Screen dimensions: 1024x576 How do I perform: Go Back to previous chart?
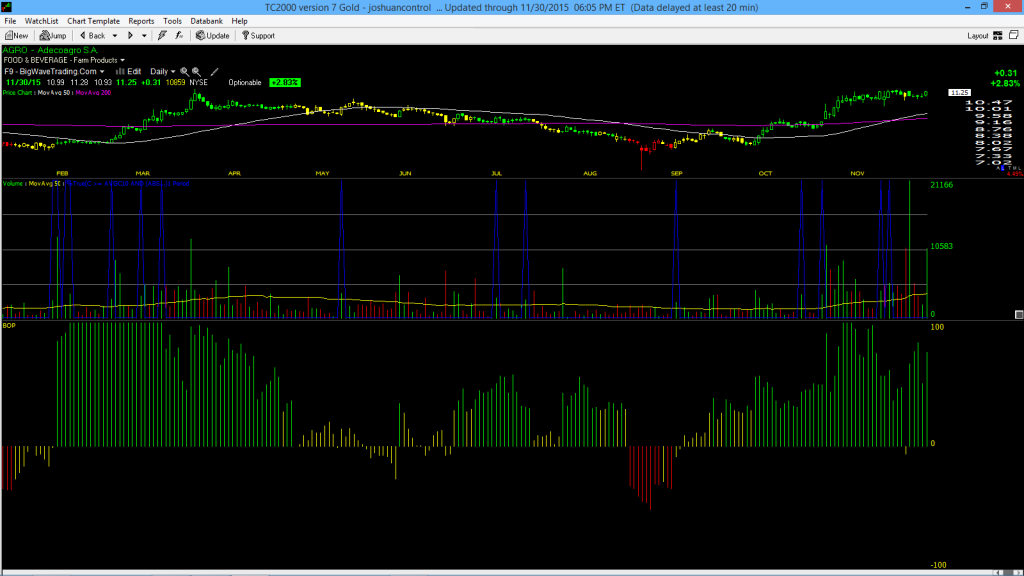(92, 35)
